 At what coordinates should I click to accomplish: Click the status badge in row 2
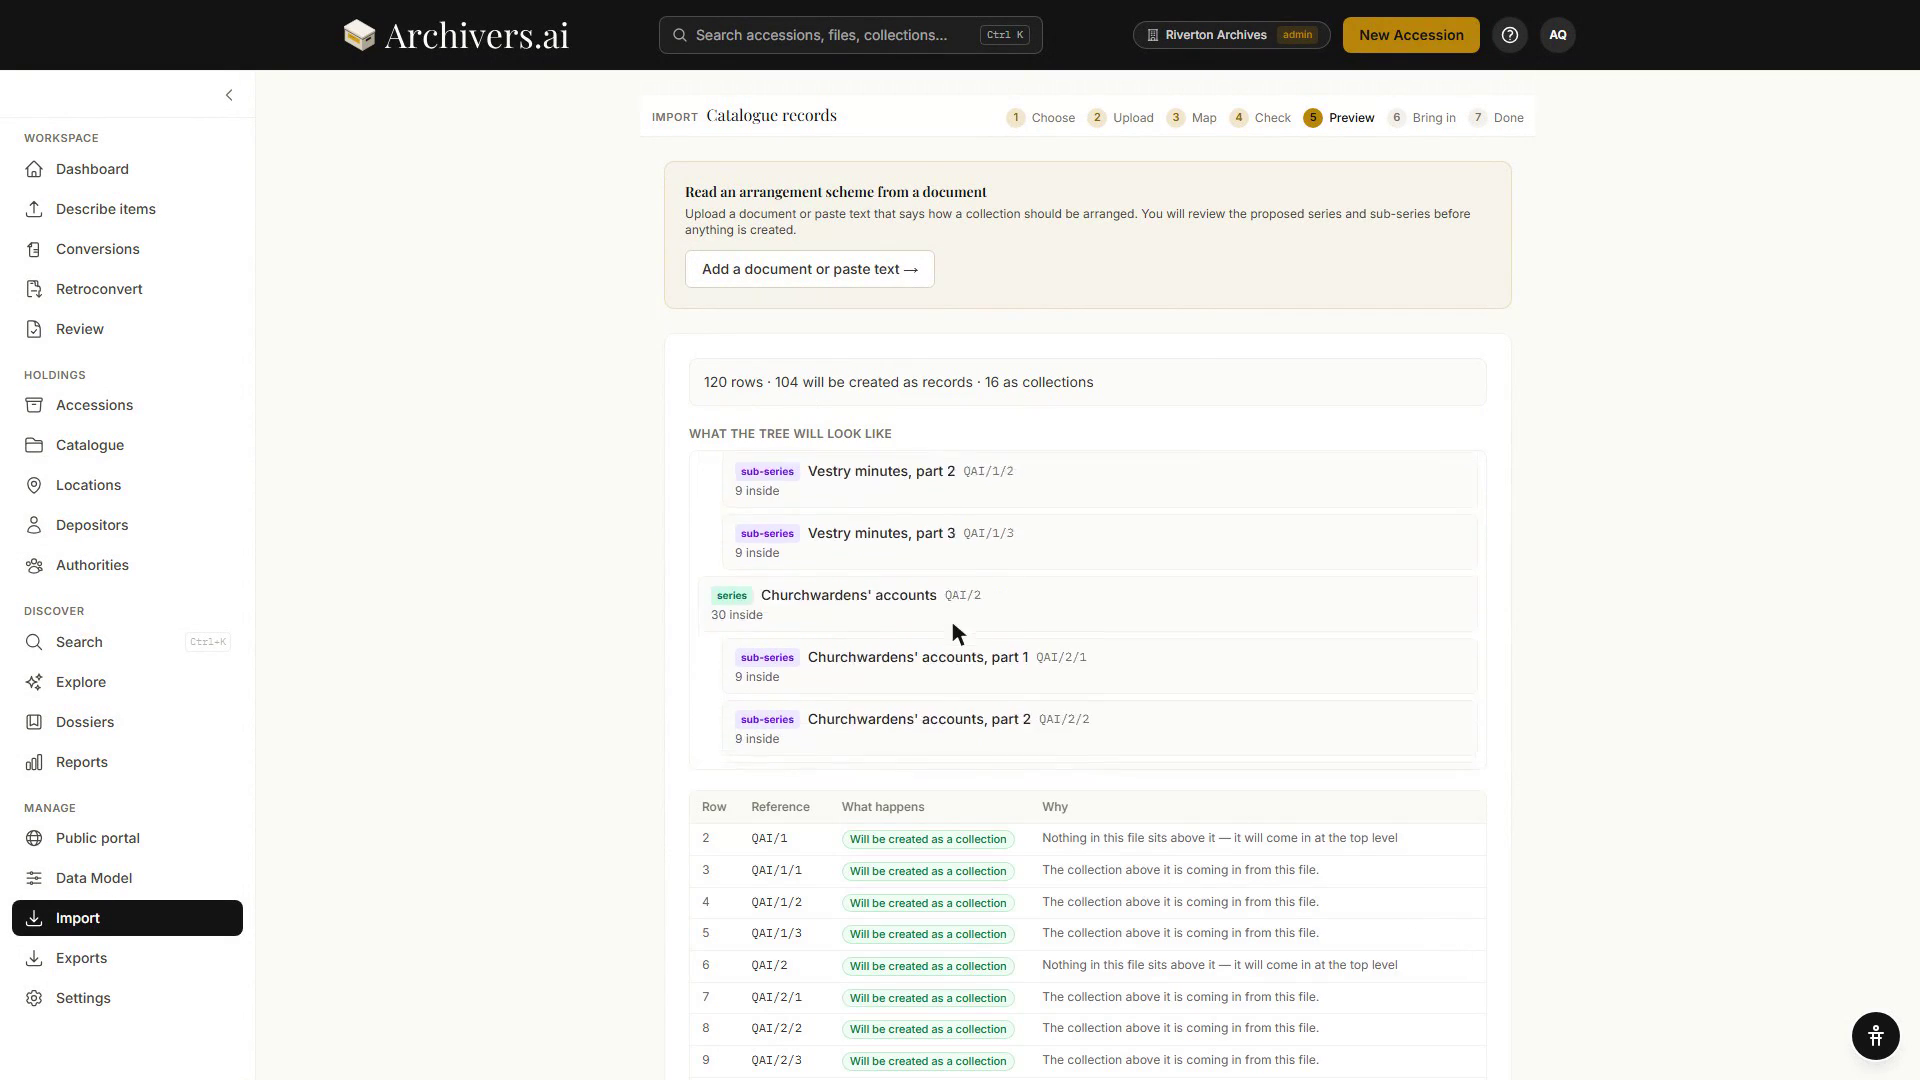pyautogui.click(x=928, y=839)
